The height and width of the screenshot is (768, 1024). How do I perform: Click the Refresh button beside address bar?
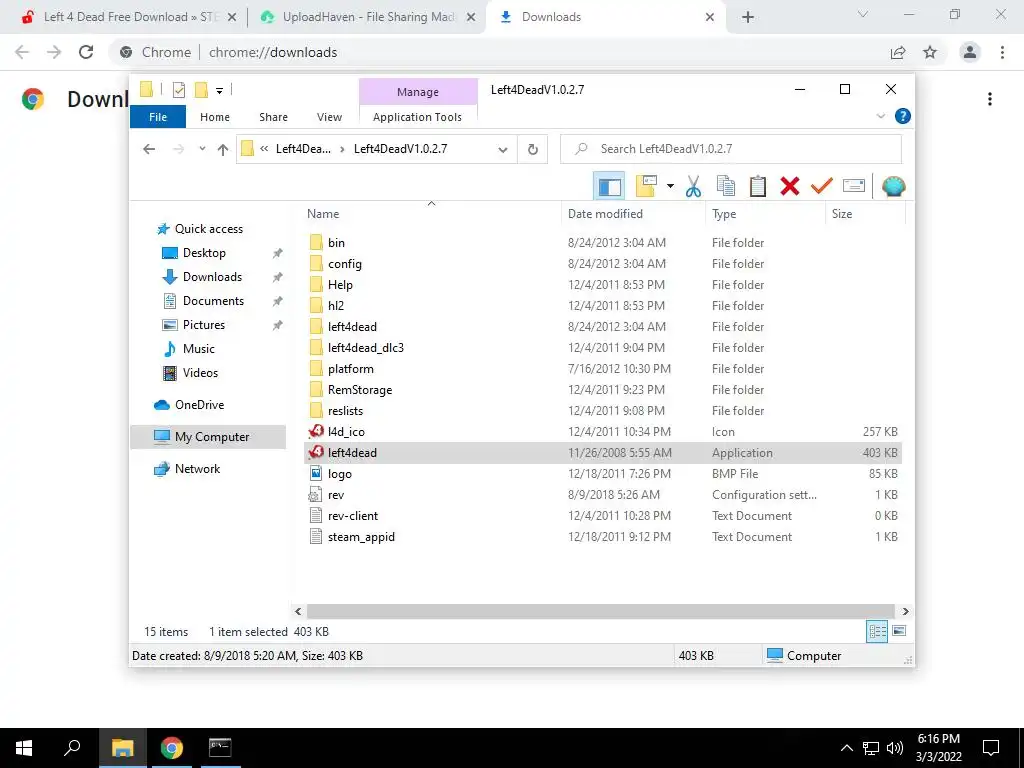point(533,150)
